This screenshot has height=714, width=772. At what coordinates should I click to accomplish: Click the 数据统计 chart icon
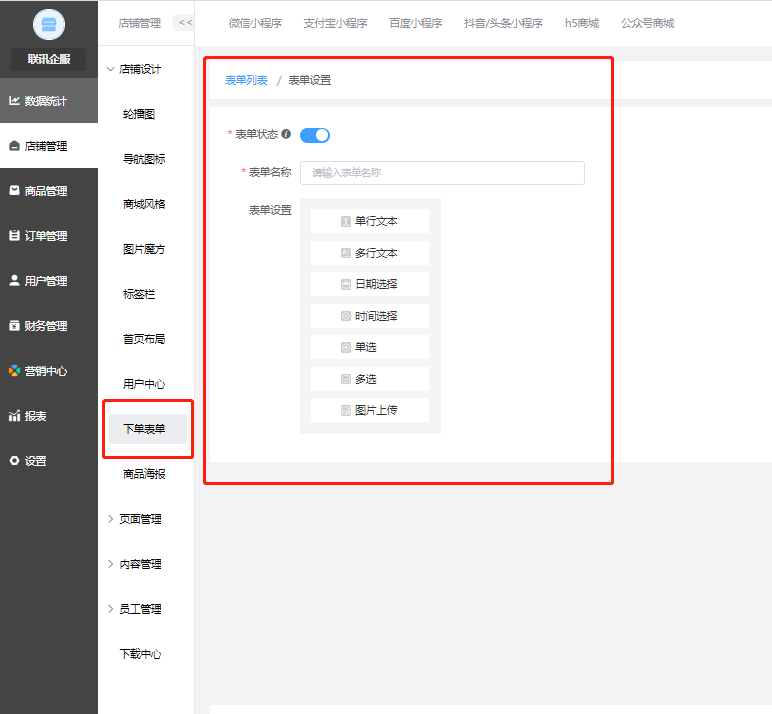tap(14, 100)
